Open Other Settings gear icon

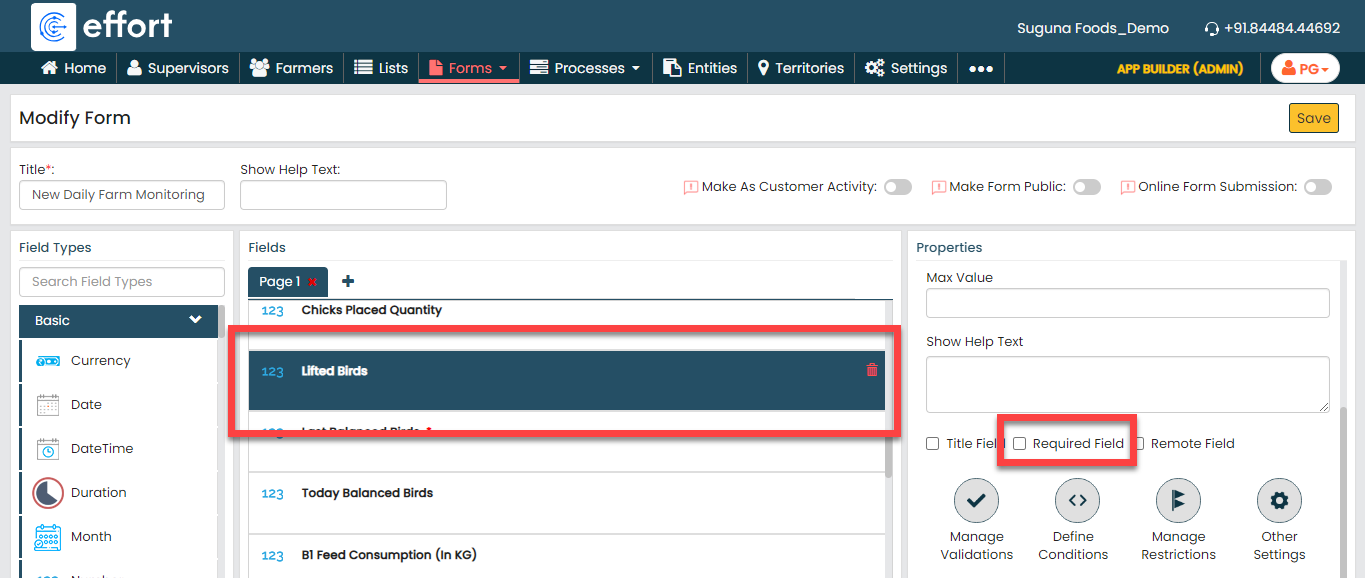[x=1279, y=500]
